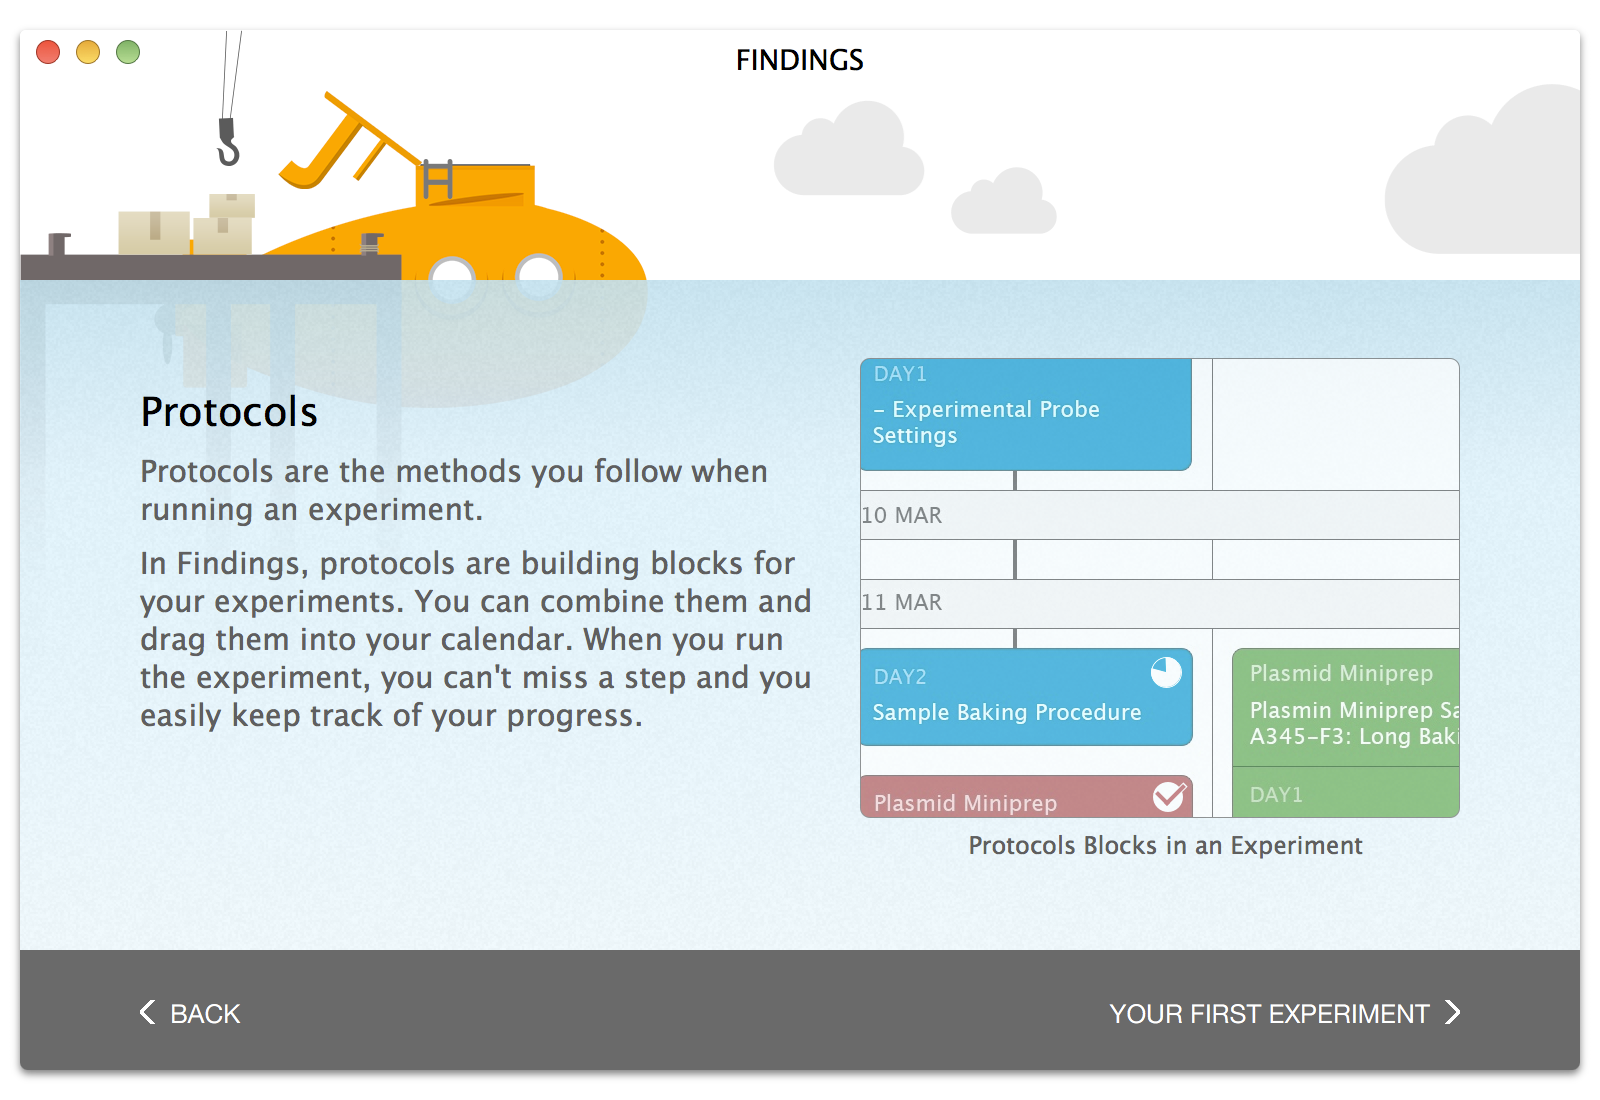Click the red Plasmid Miniprep block
1600x1100 pixels.
click(1026, 797)
